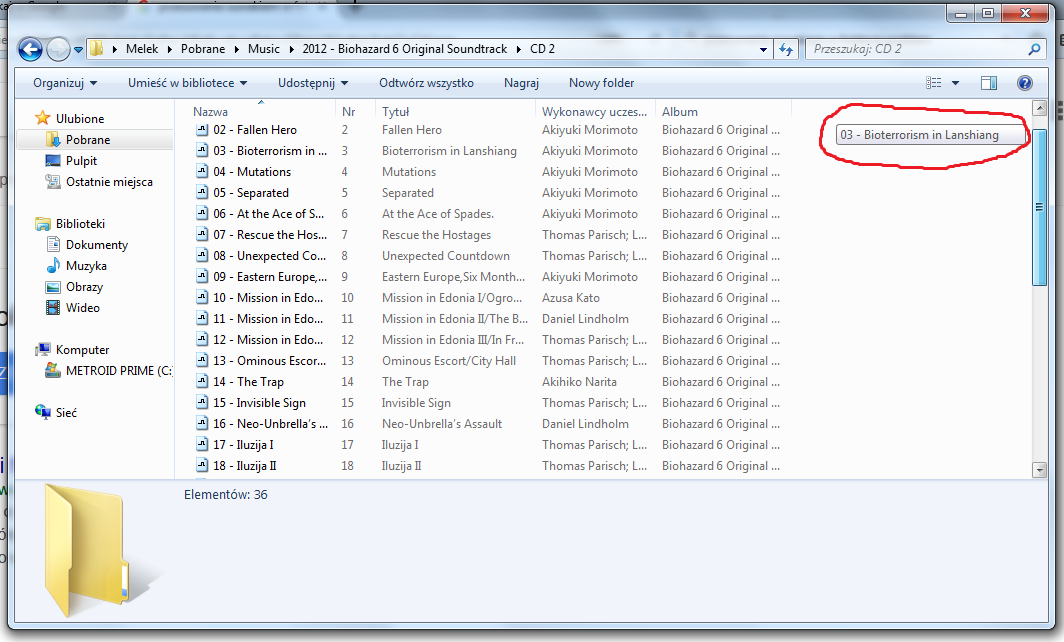Click the file list scroll up arrow

click(1039, 108)
